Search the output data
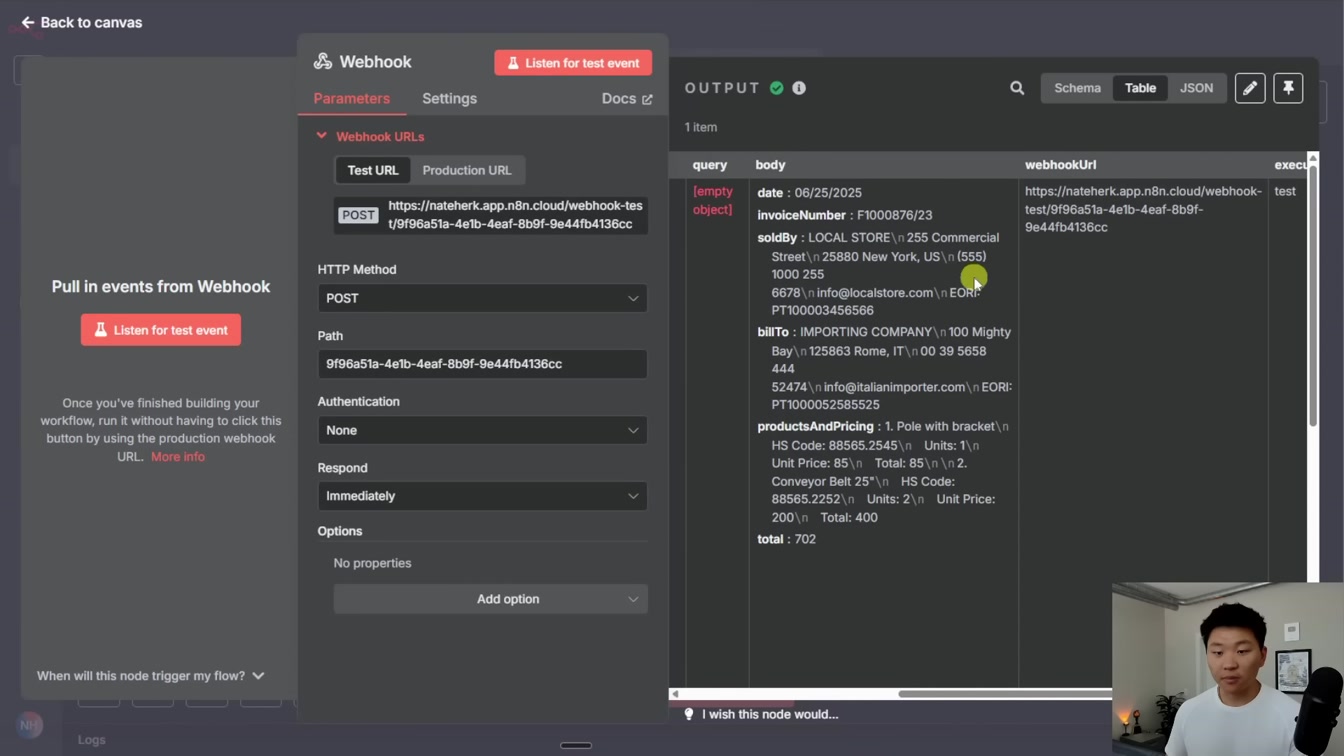 pyautogui.click(x=1017, y=88)
